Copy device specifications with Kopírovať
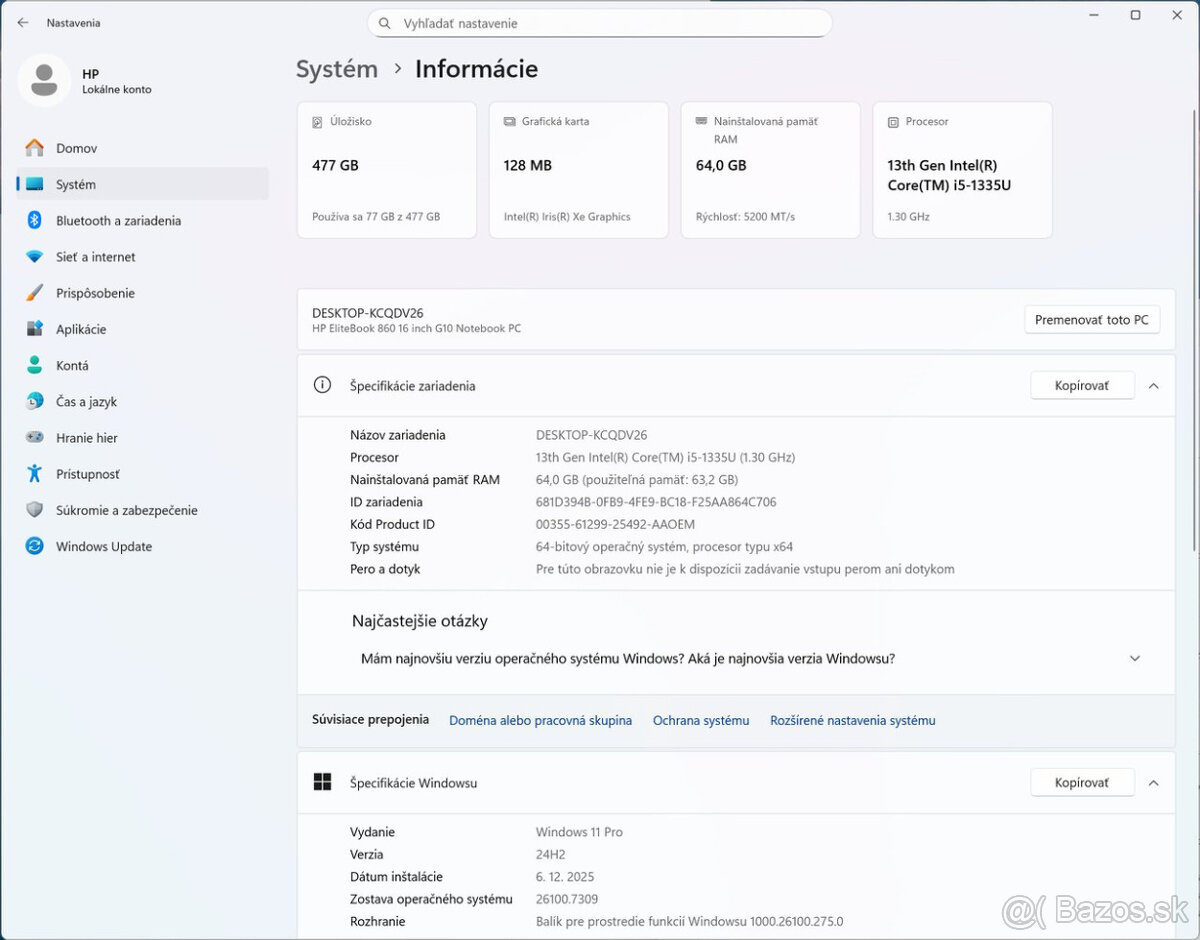This screenshot has width=1200, height=940. [x=1081, y=386]
